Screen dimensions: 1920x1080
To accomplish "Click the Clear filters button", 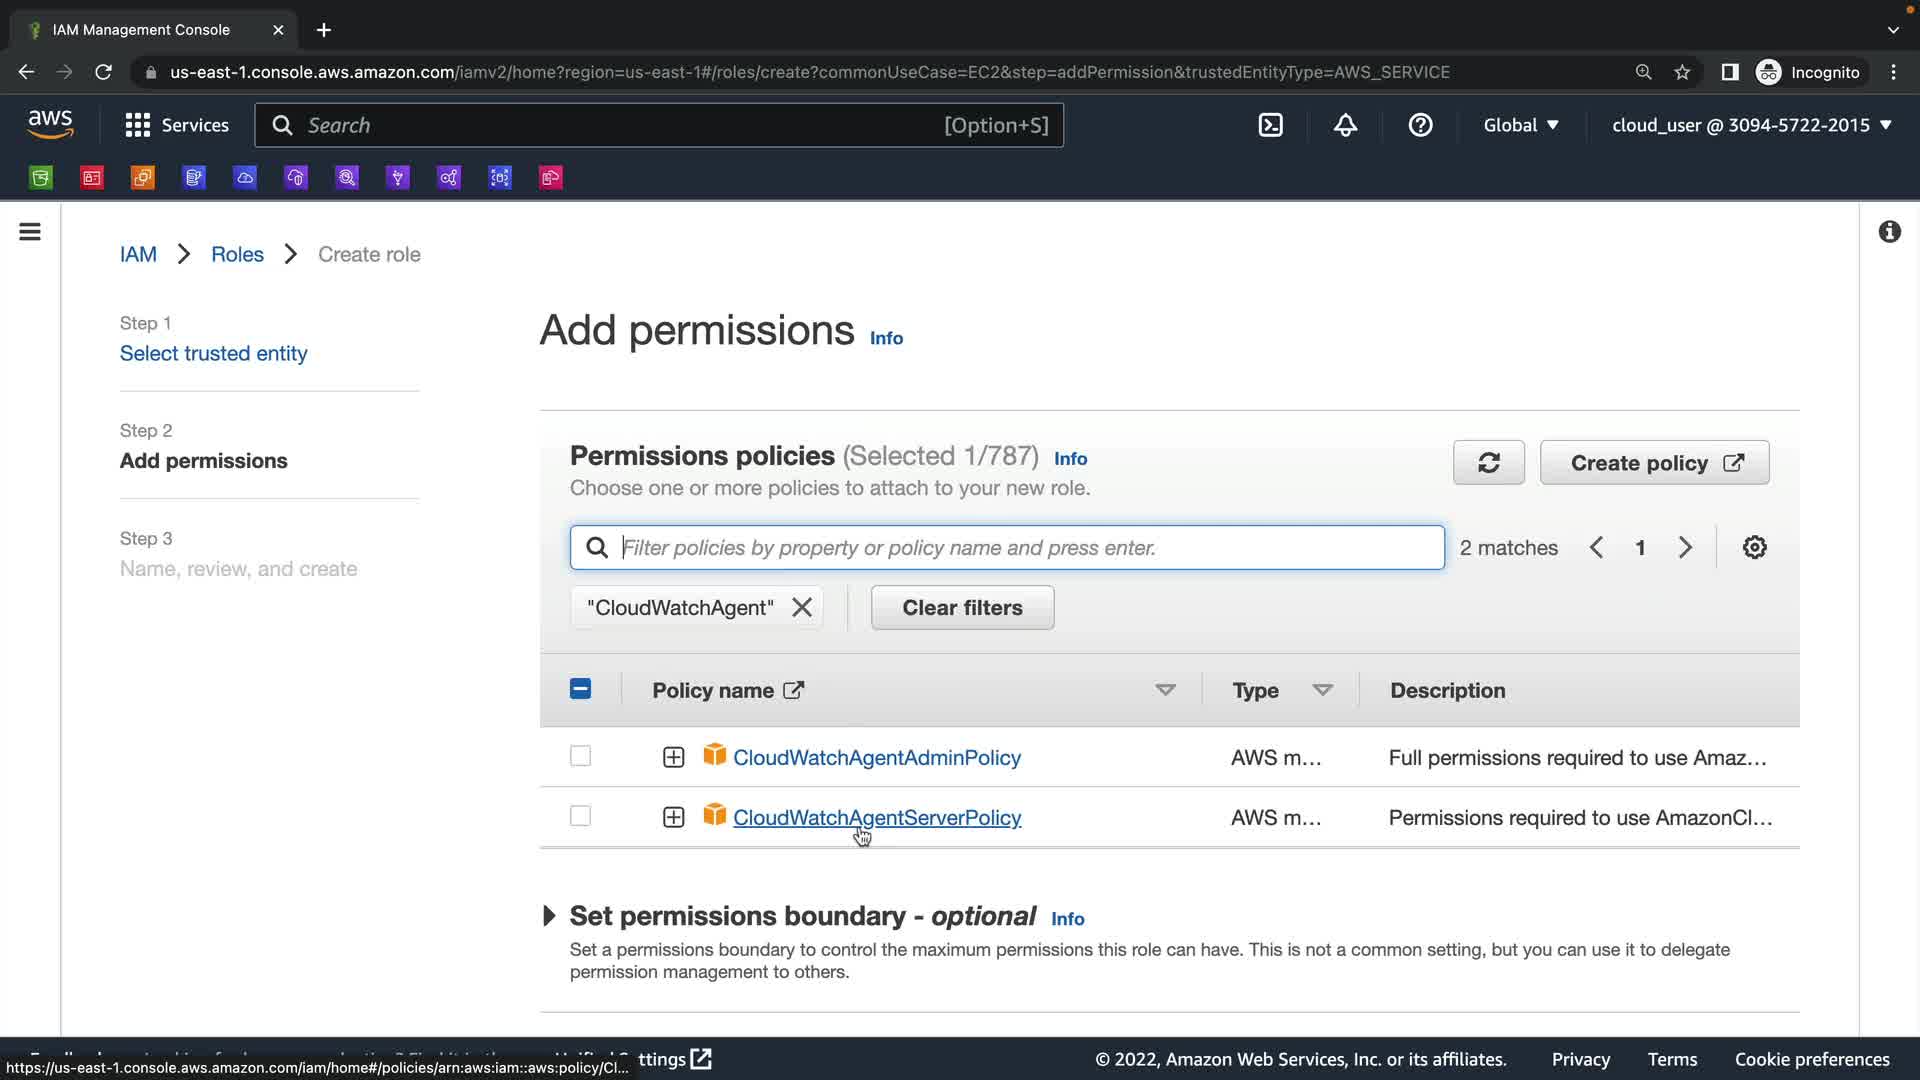I will point(962,608).
